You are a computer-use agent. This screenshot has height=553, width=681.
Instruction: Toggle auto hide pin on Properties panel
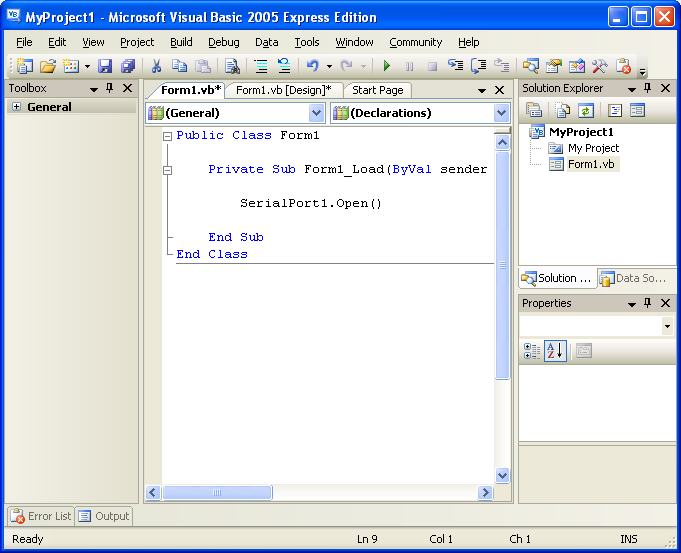pyautogui.click(x=648, y=303)
